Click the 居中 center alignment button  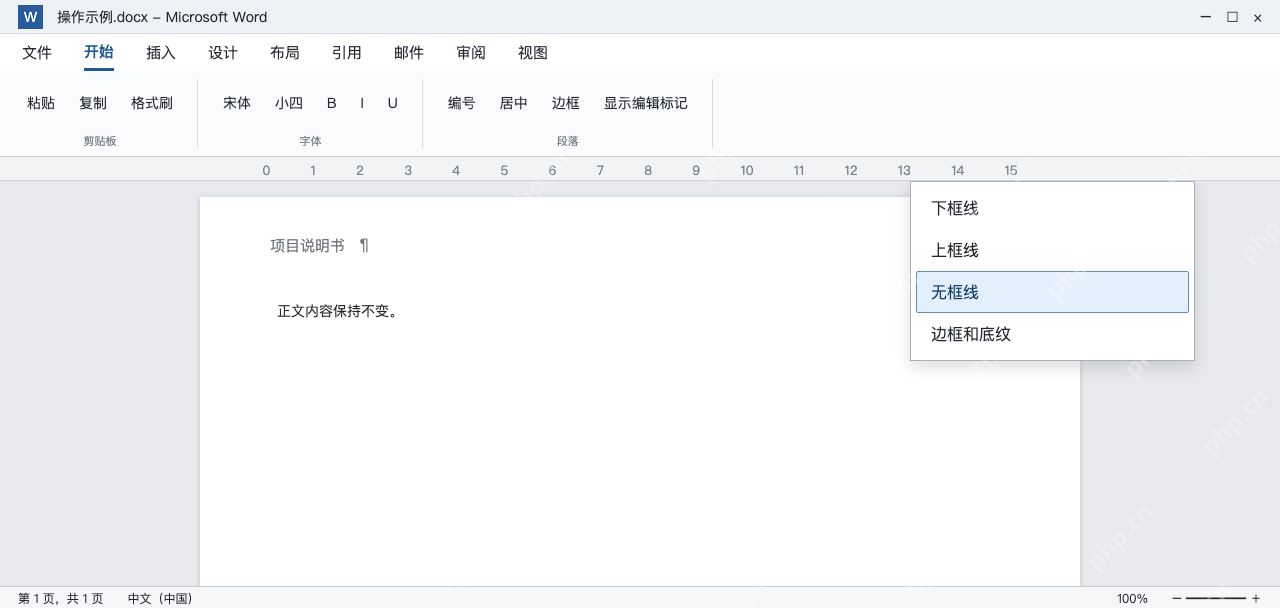pyautogui.click(x=514, y=103)
